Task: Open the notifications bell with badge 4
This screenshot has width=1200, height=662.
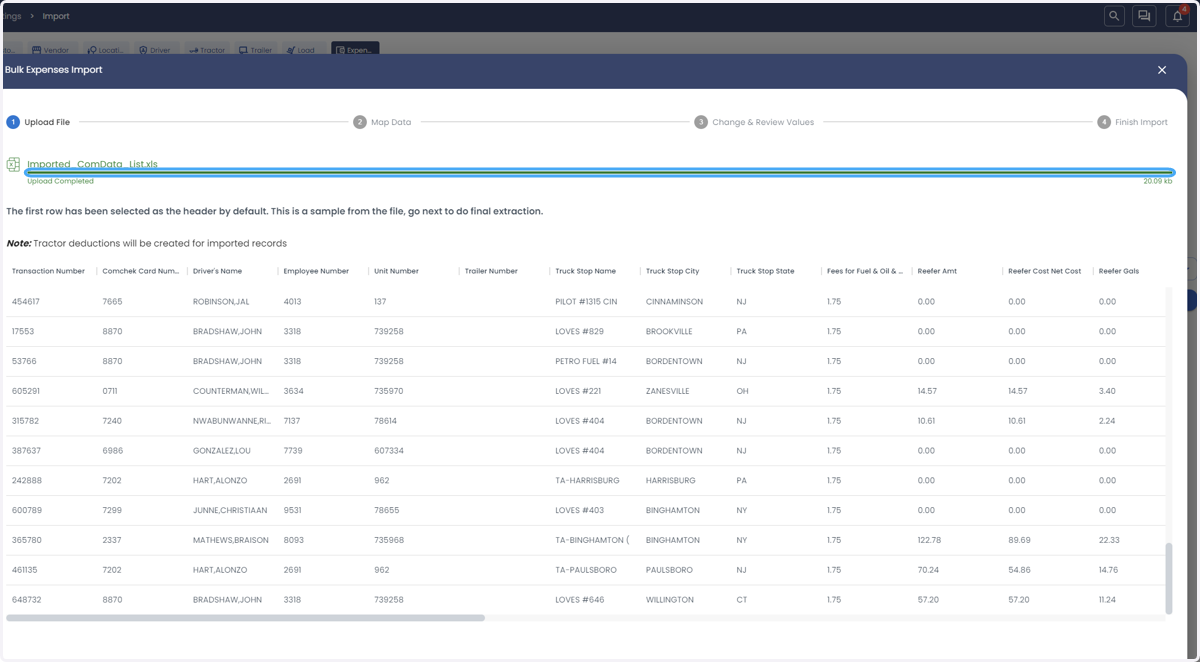Action: (1177, 16)
